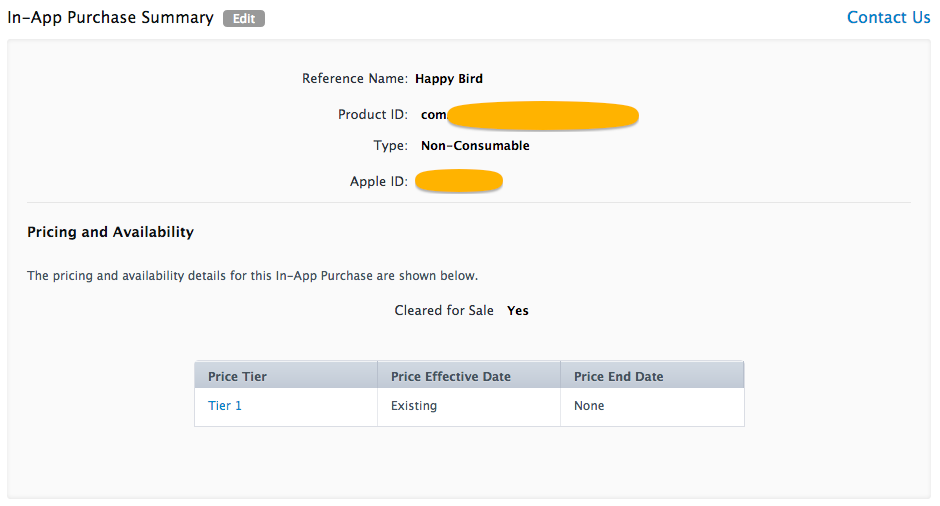Select the Happy Bird reference name value
This screenshot has height=506, width=940.
449,78
